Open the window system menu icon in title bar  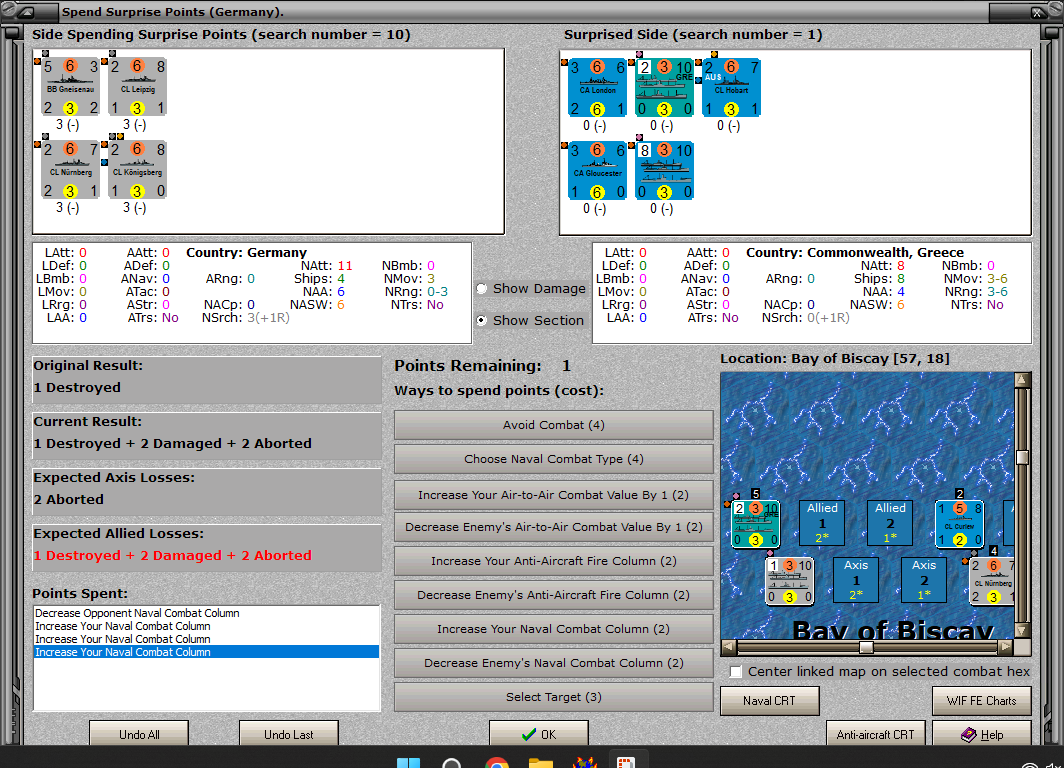pos(27,12)
